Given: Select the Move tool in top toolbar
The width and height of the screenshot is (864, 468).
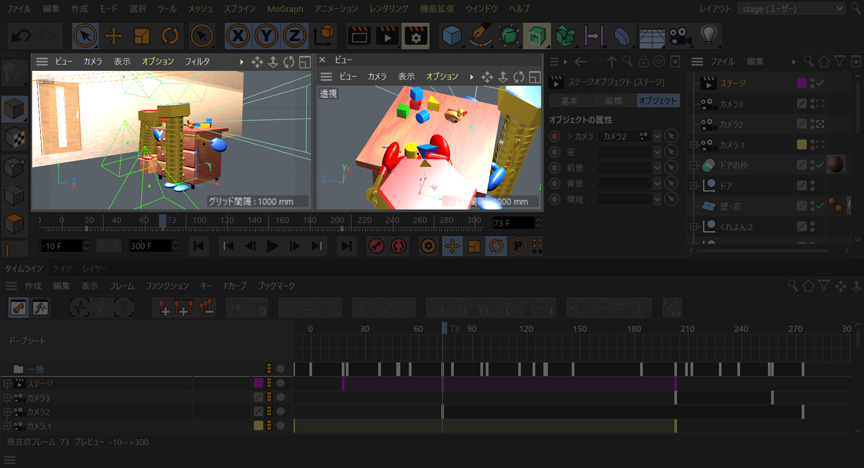Looking at the screenshot, I should tap(113, 36).
